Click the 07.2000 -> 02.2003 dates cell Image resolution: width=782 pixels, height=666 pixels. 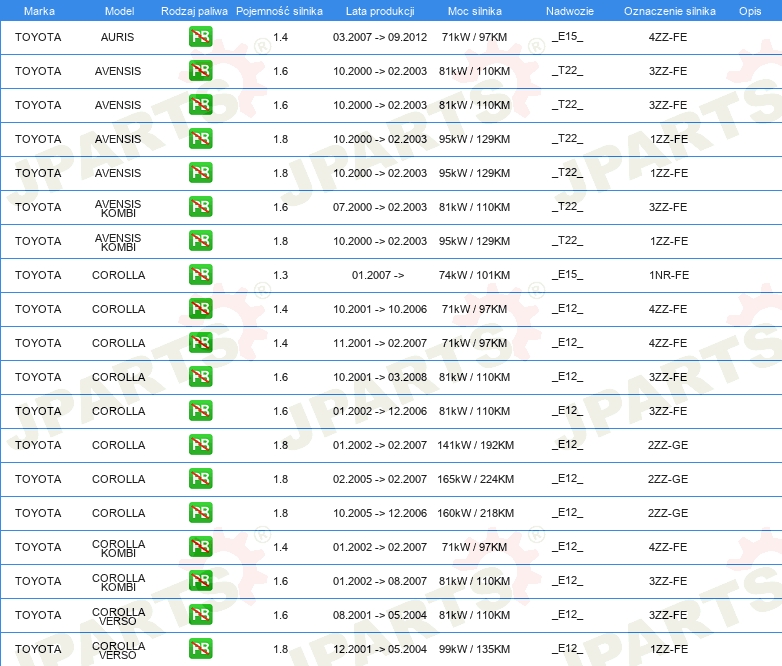click(x=380, y=207)
